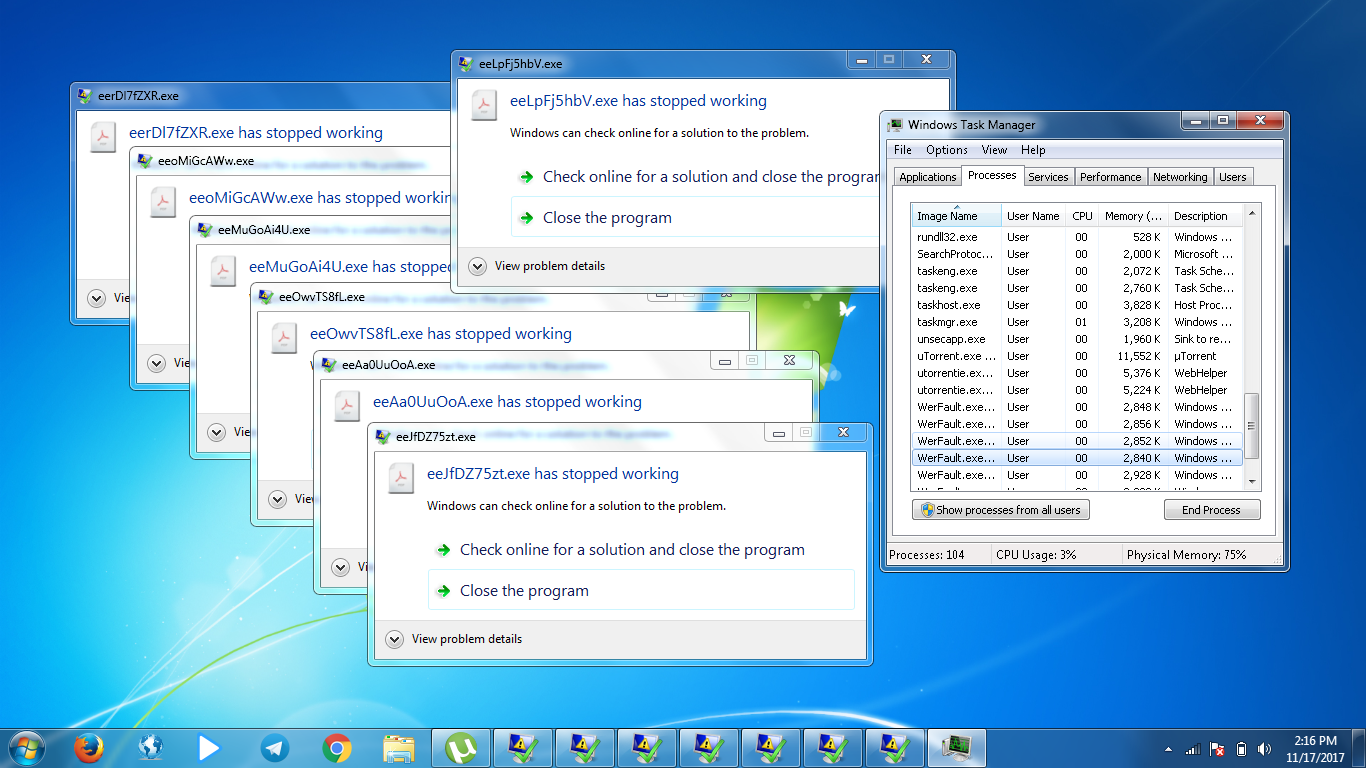Viewport: 1368px width, 768px height.
Task: Open the Windows Start menu orb
Action: 26,748
